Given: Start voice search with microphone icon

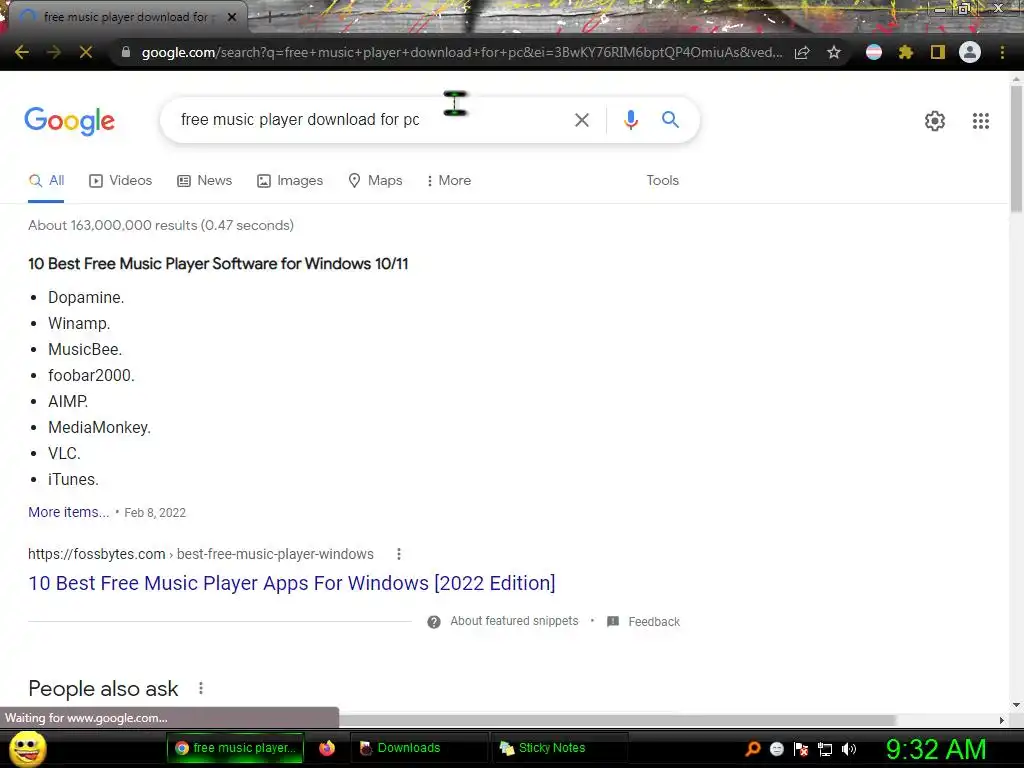Looking at the screenshot, I should coord(630,120).
